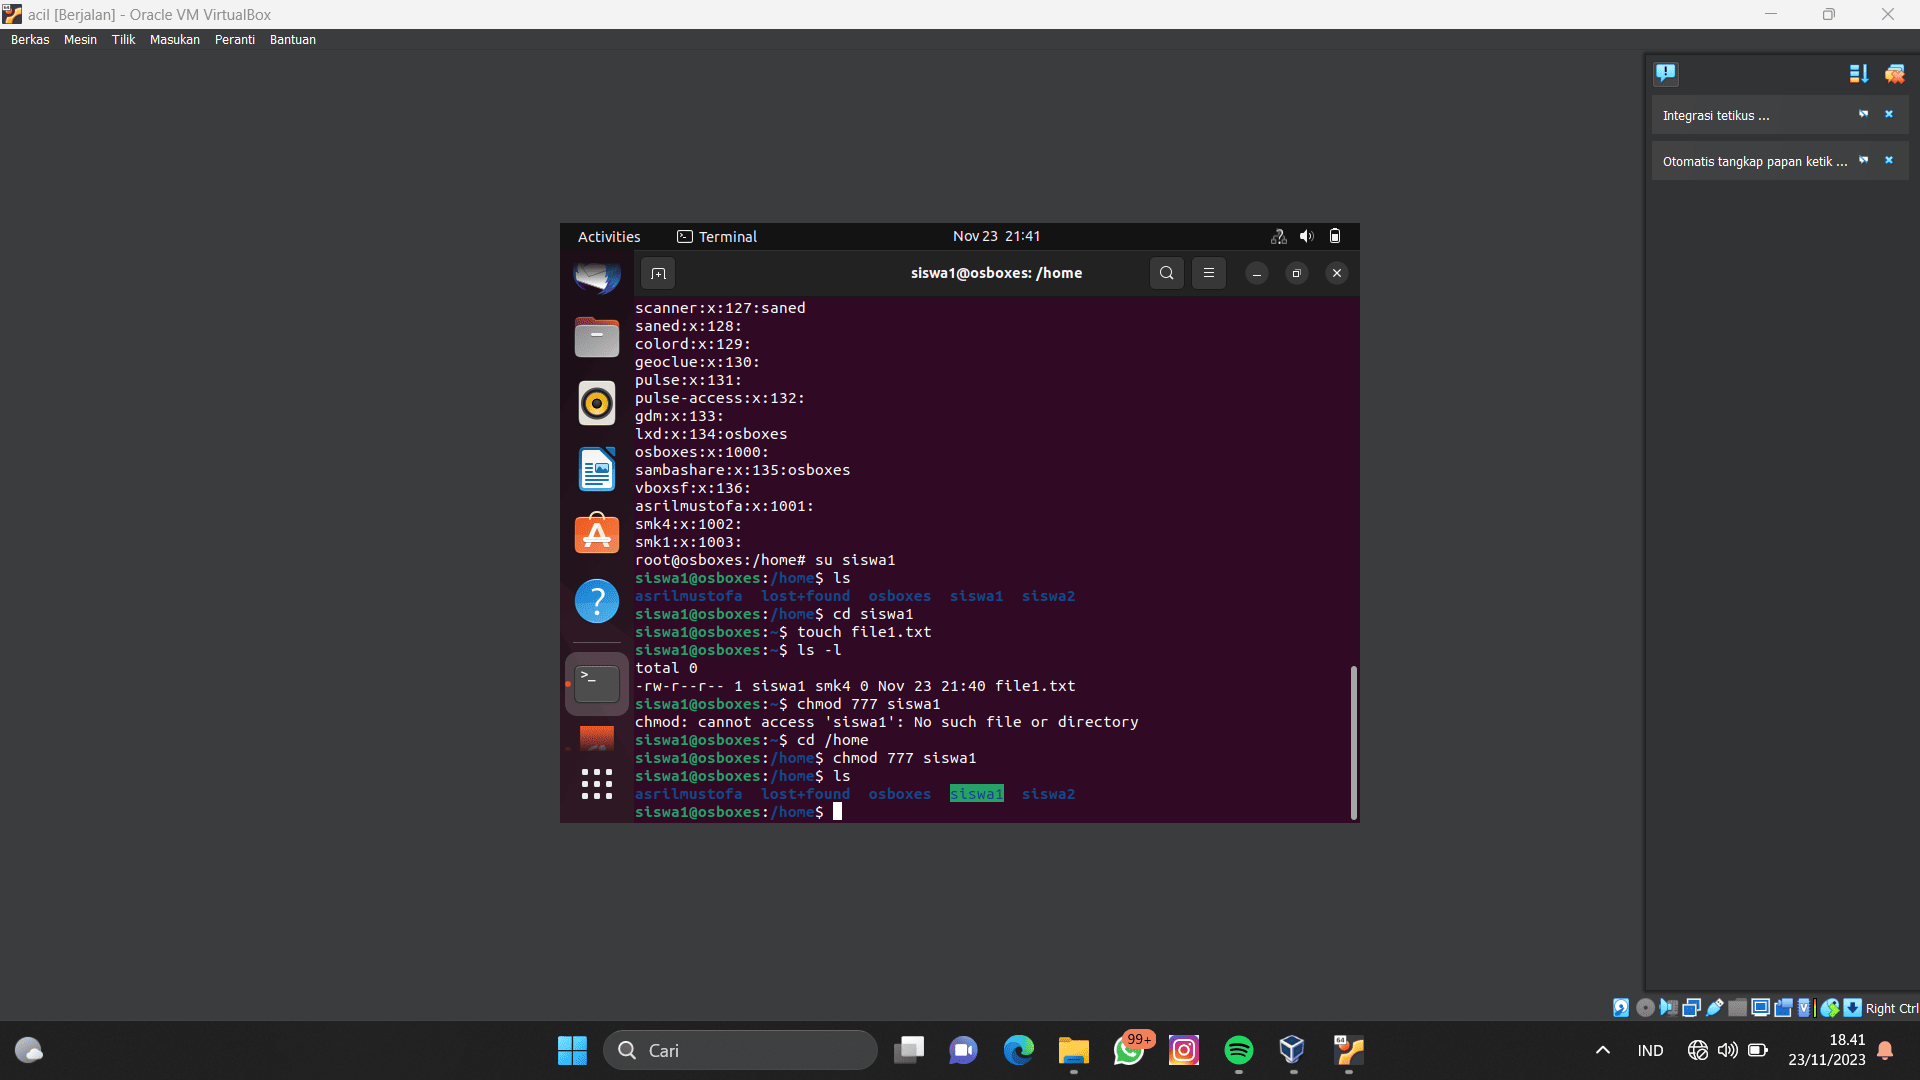Viewport: 1920px width, 1080px height.
Task: Open Instagram from the taskbar
Action: coord(1184,1050)
